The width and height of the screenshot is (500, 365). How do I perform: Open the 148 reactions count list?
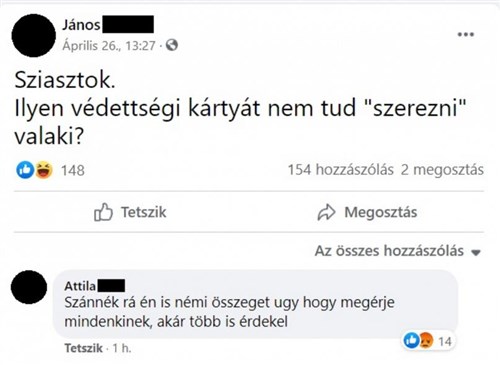[x=73, y=170]
